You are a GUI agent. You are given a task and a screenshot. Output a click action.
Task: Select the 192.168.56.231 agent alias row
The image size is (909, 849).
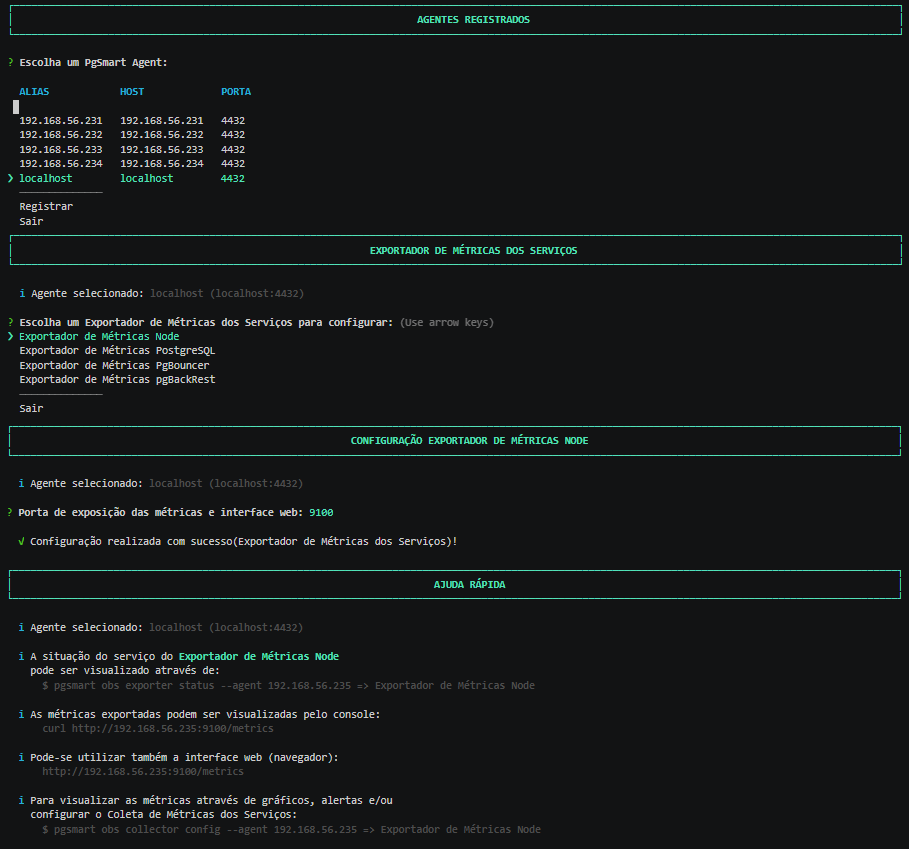[x=61, y=121]
